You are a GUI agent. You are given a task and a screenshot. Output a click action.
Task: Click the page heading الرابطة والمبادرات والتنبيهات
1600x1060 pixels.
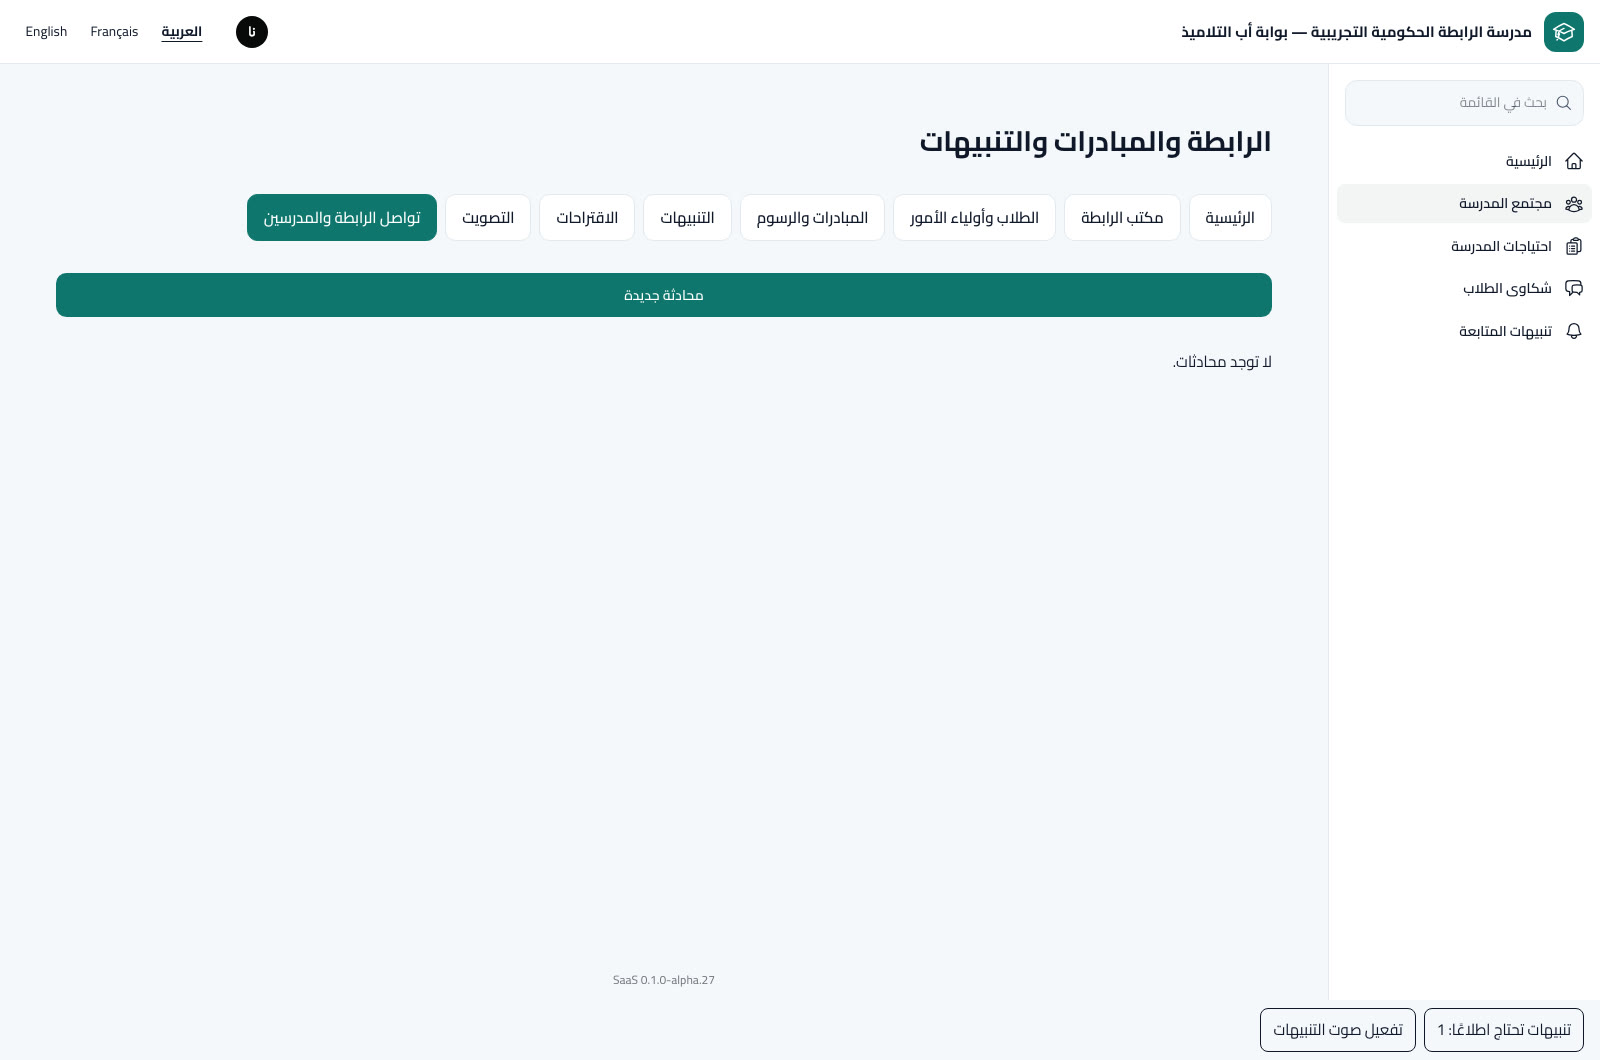coord(1095,142)
